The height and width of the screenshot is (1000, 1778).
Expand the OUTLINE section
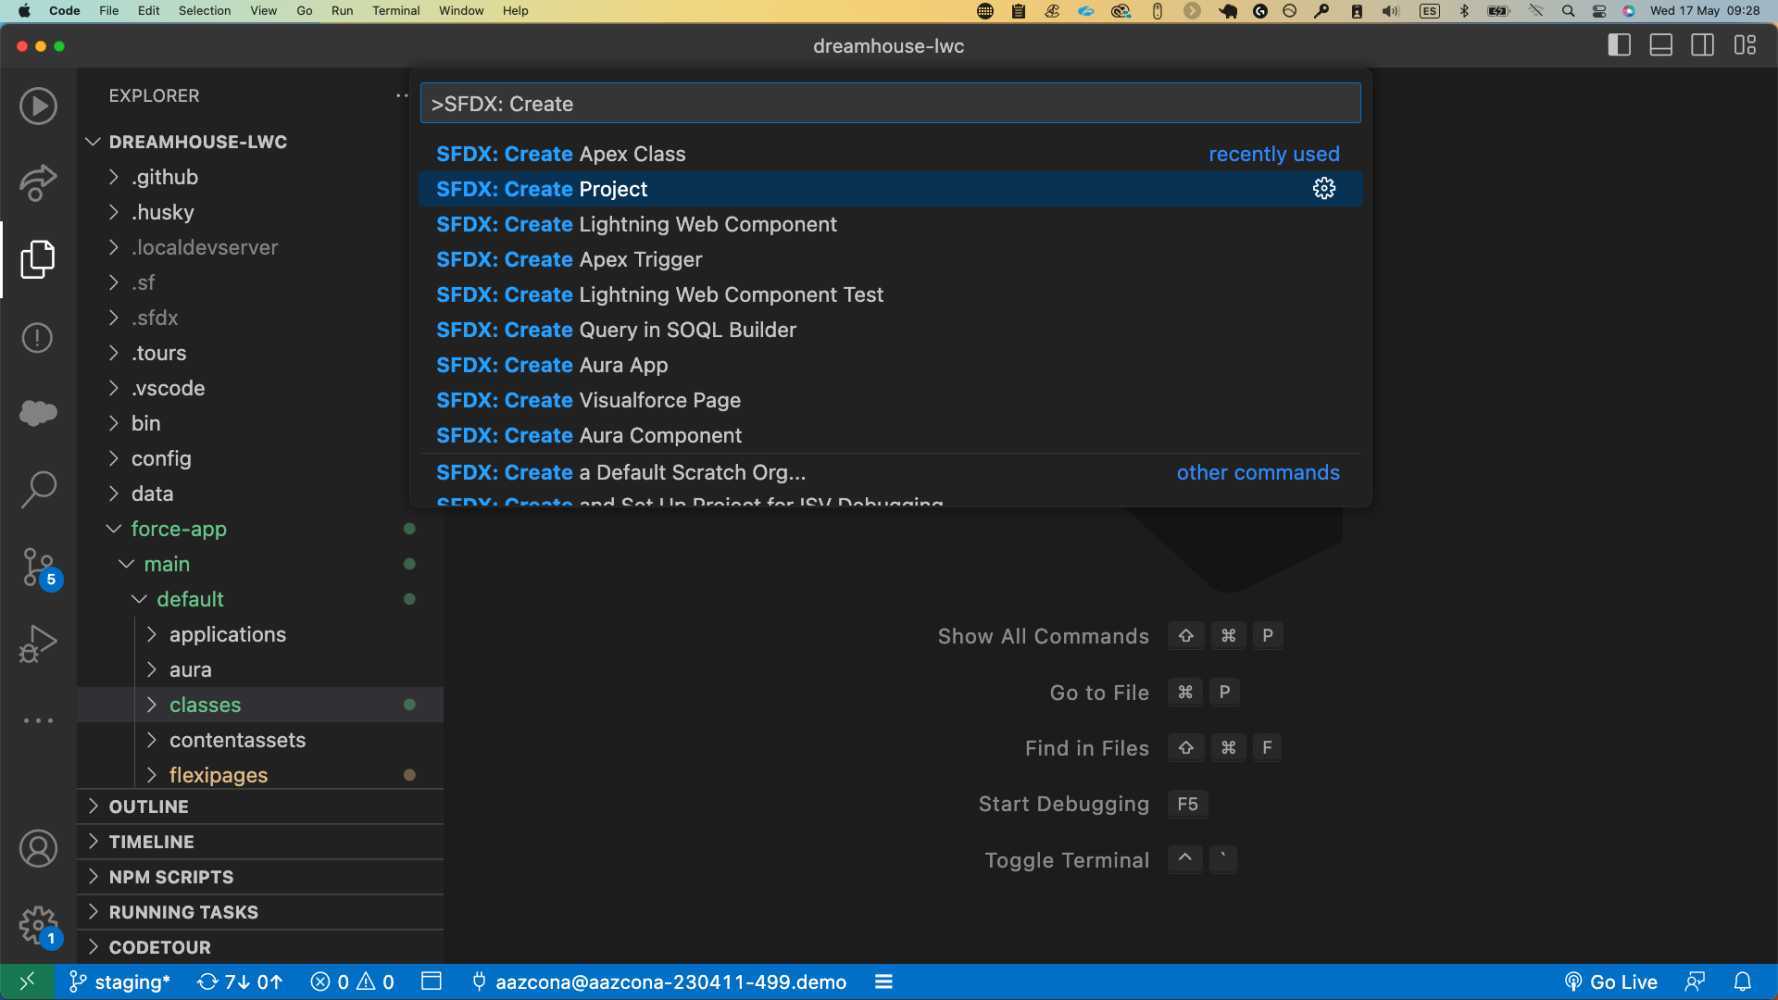pyautogui.click(x=260, y=807)
